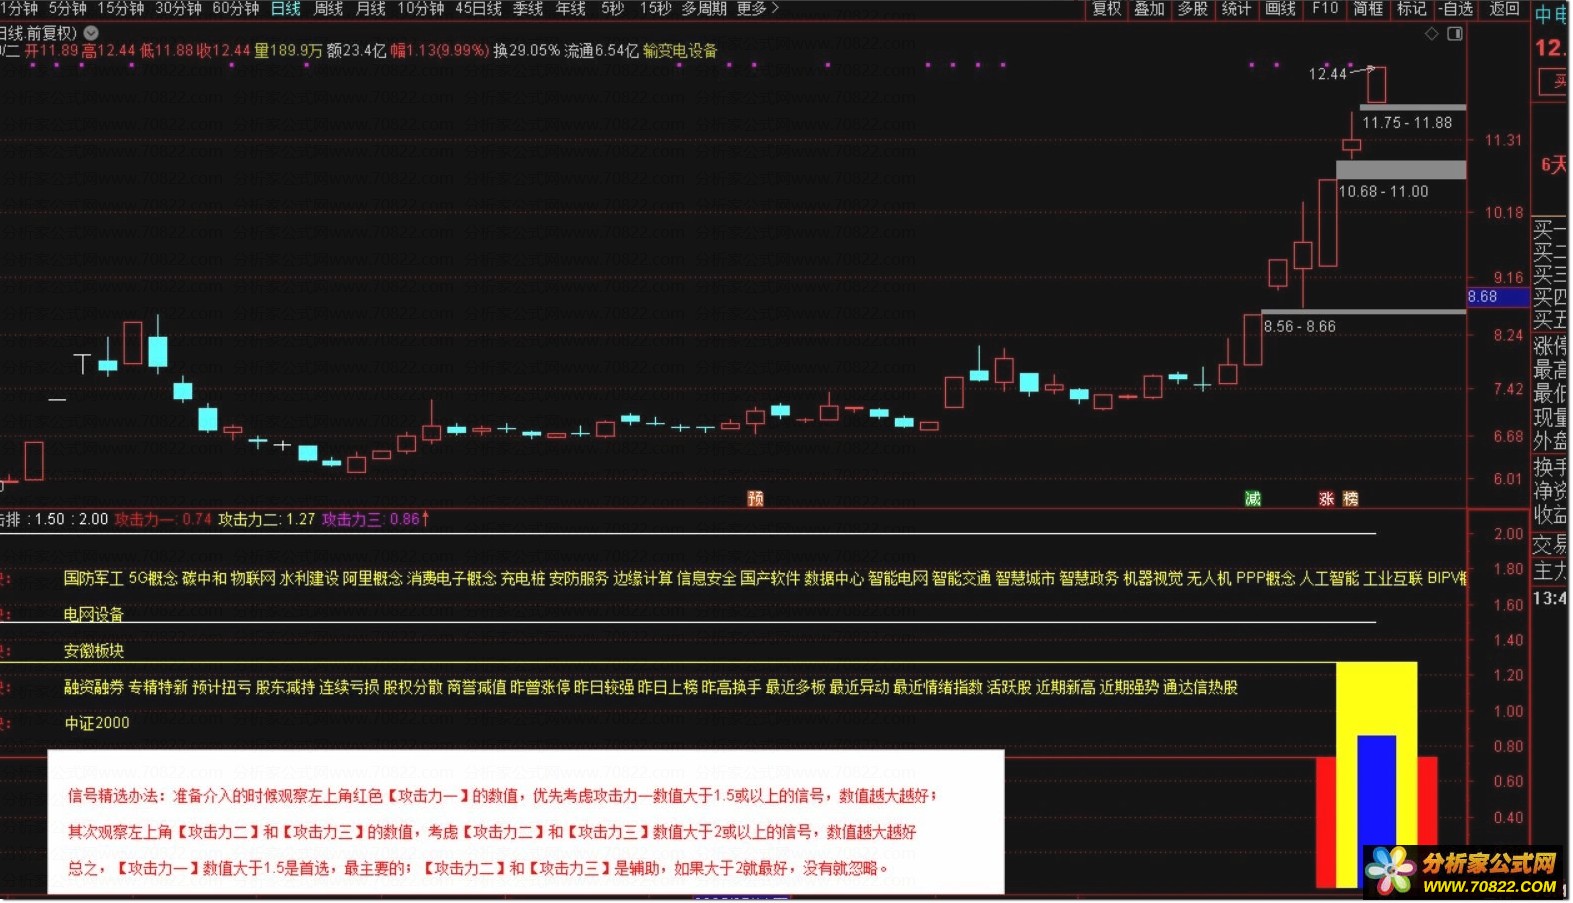This screenshot has width=1573, height=903.
Task: Open the 输变电设备 industry link
Action: click(x=681, y=51)
